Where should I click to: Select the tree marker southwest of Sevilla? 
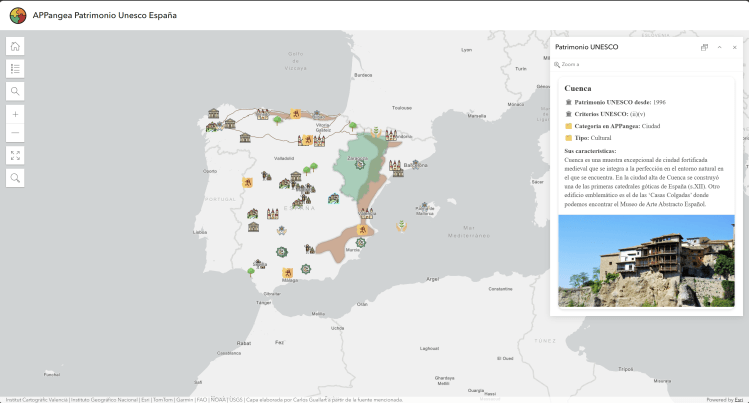coord(251,272)
